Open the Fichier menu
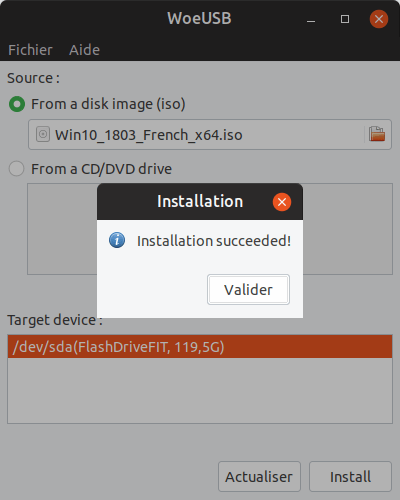The width and height of the screenshot is (400, 500). point(30,50)
